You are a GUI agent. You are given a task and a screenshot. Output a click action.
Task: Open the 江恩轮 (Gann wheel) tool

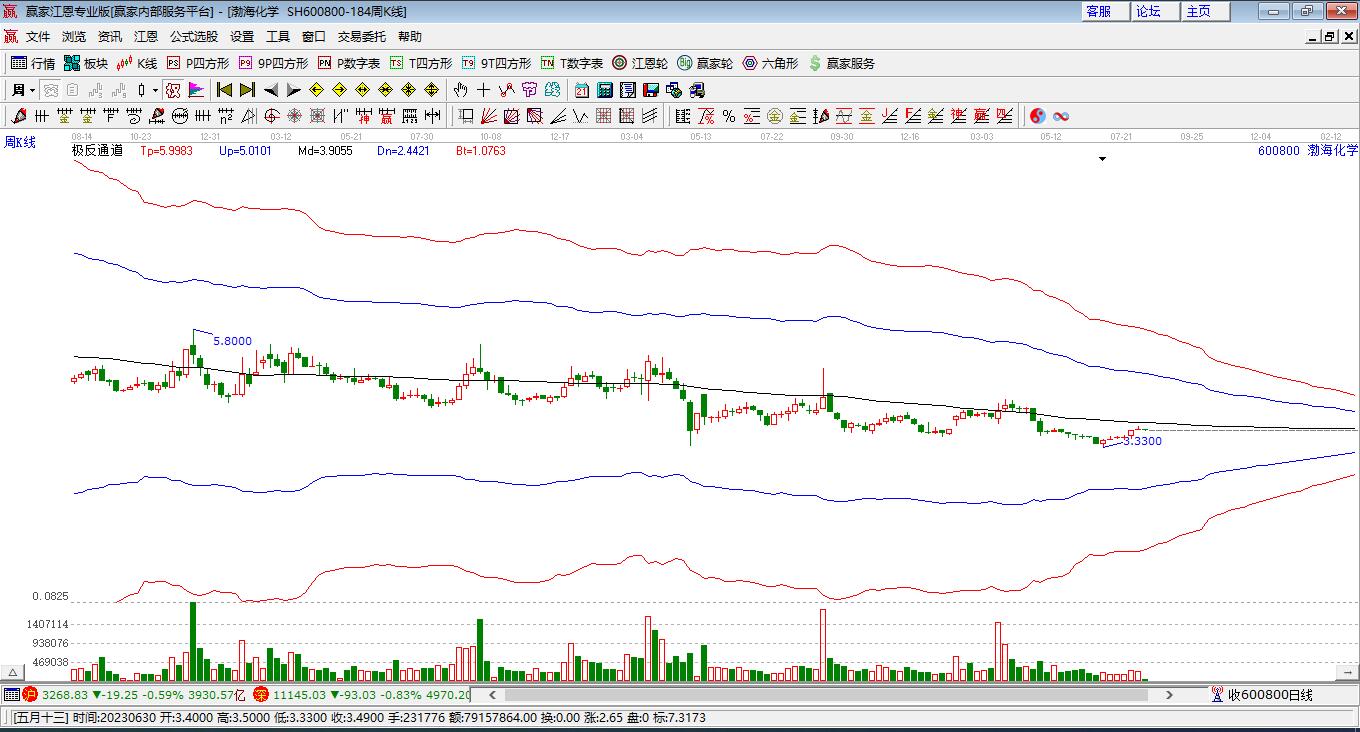click(x=640, y=63)
